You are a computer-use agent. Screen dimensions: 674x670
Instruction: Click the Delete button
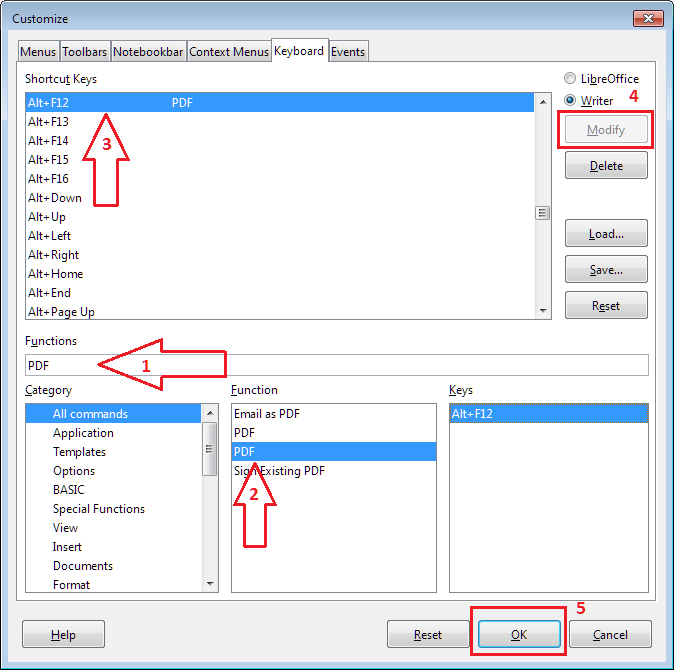[606, 166]
